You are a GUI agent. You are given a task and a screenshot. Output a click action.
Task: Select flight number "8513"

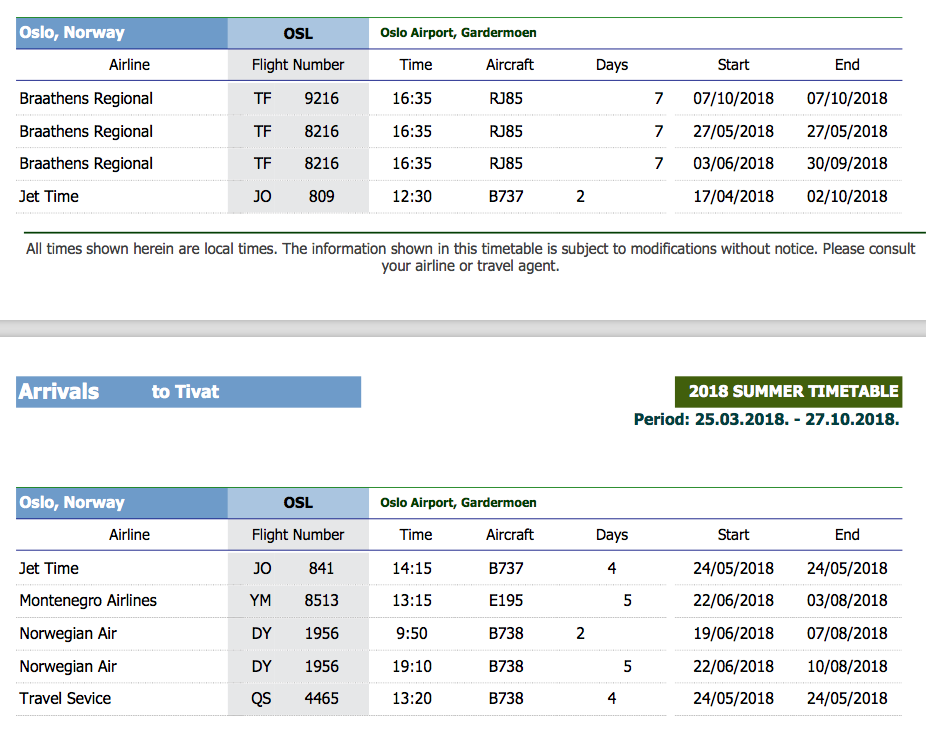point(321,601)
